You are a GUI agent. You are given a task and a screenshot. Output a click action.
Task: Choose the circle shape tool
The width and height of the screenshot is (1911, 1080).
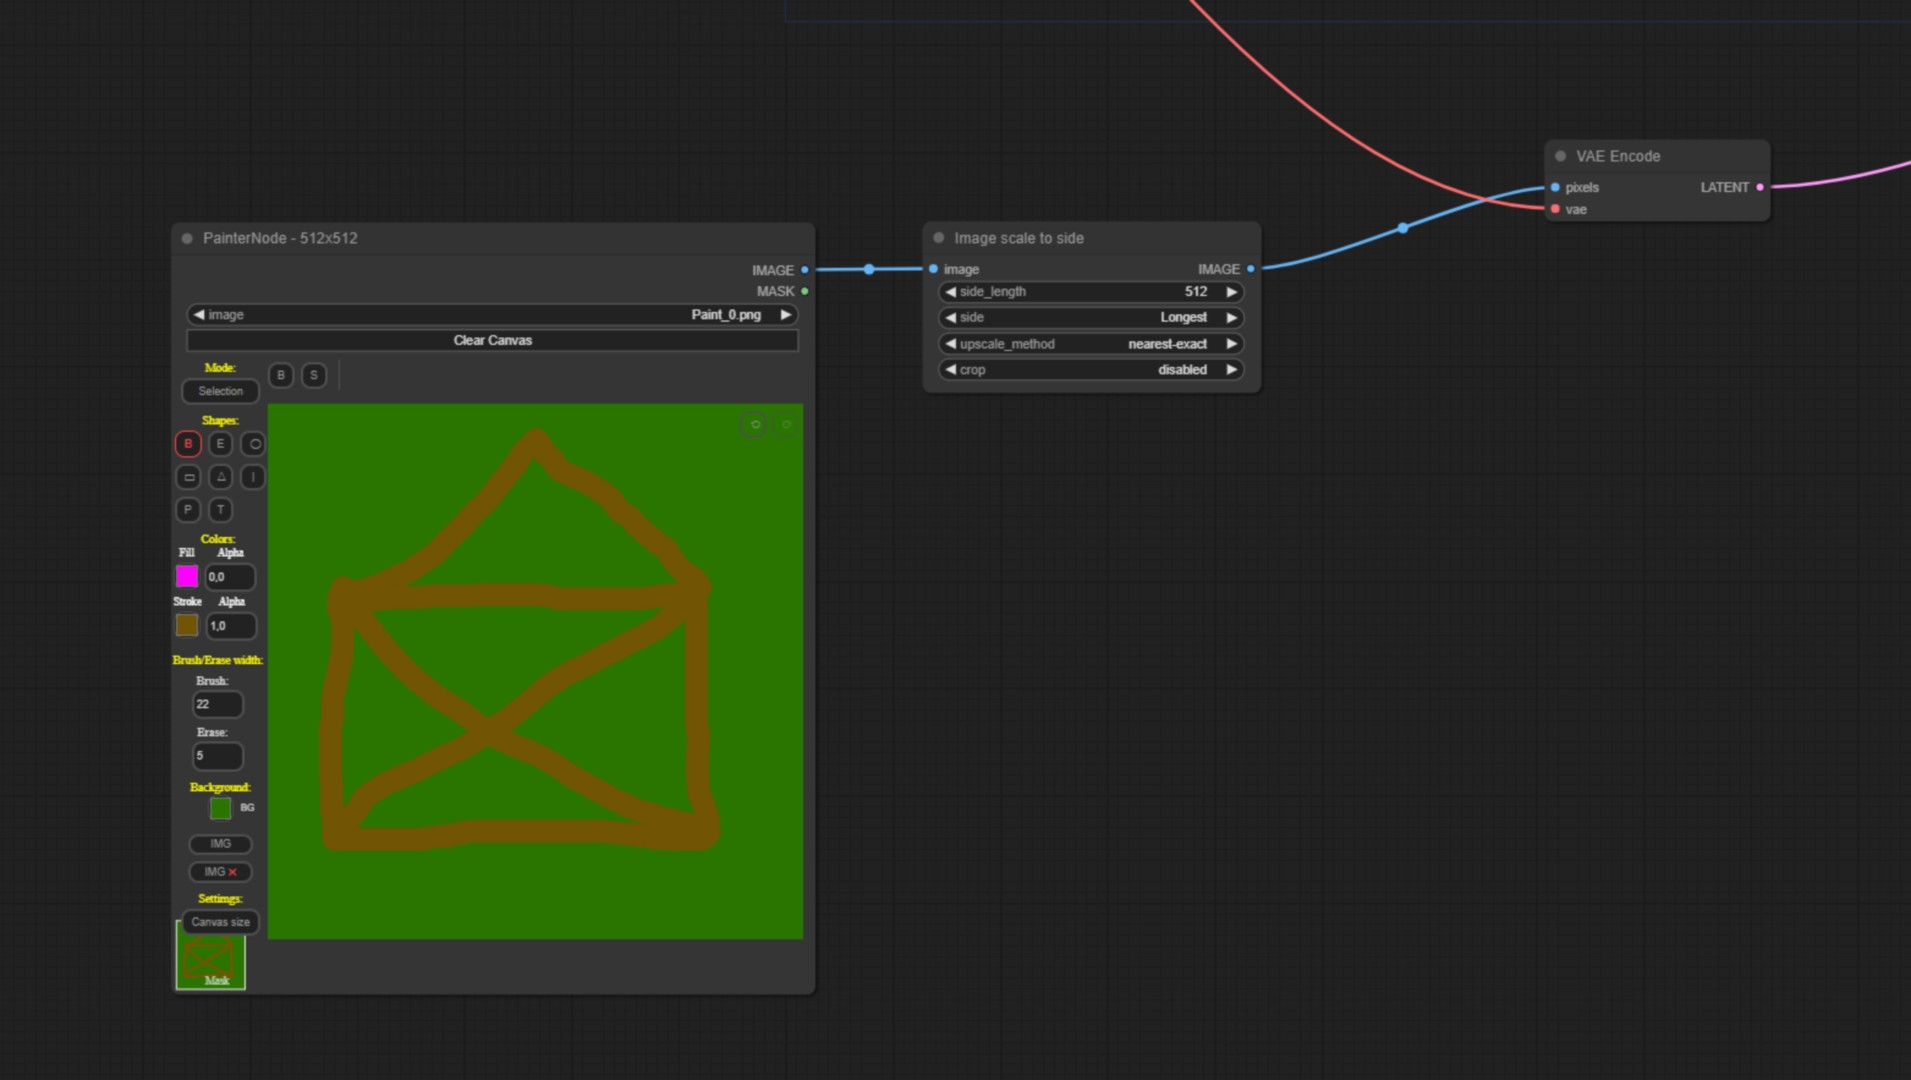point(254,444)
